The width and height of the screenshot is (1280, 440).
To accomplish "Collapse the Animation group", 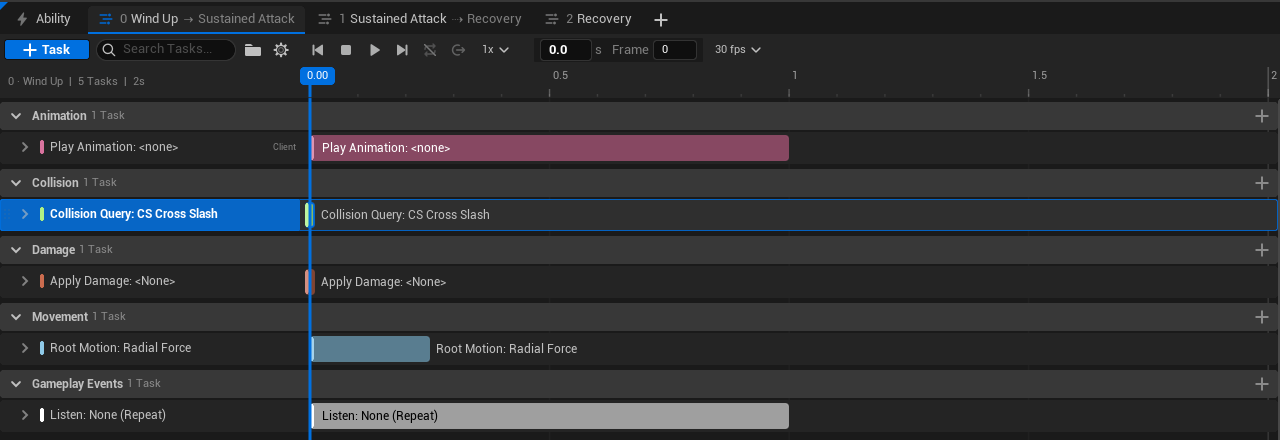I will coord(16,116).
